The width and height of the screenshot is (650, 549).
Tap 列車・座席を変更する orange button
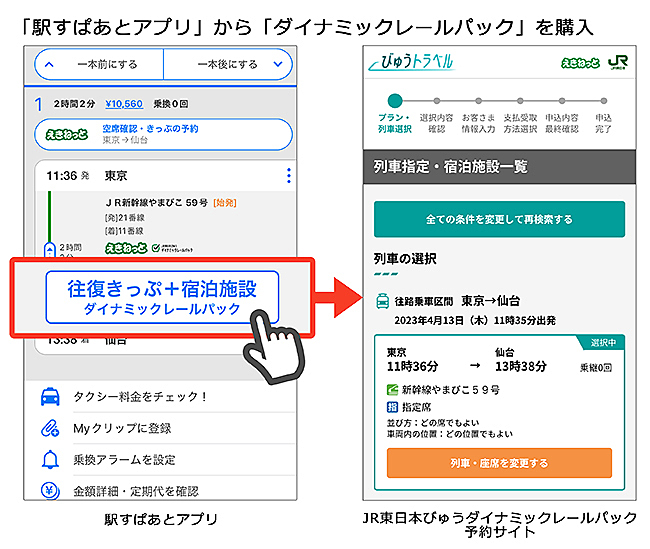point(499,463)
